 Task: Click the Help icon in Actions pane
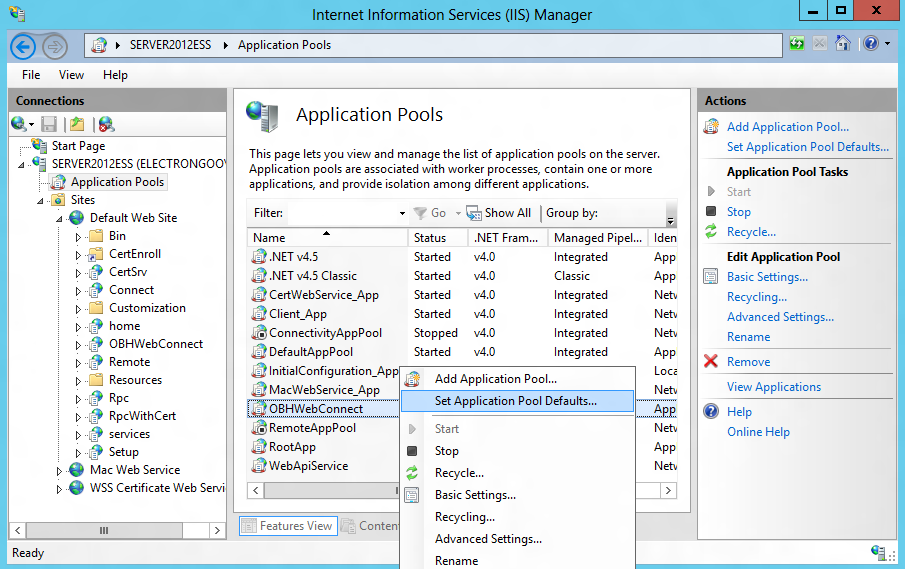click(x=711, y=411)
